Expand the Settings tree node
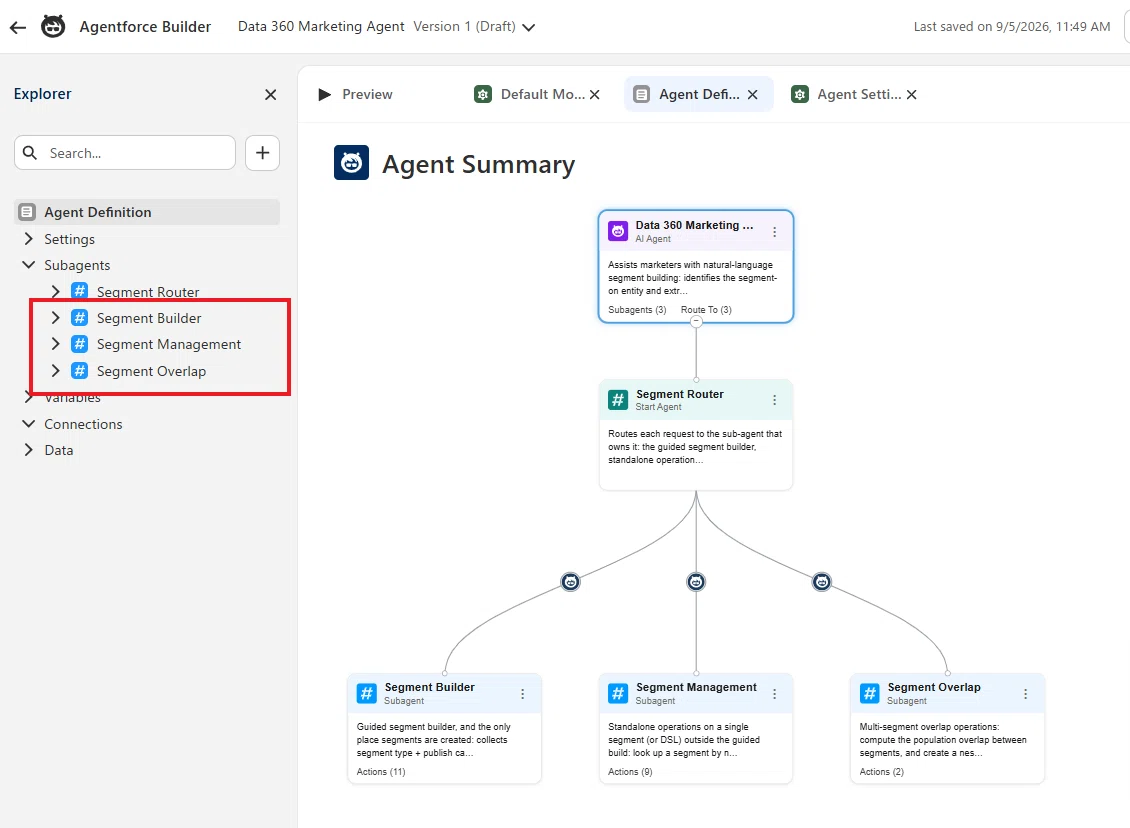The image size is (1130, 828). tap(29, 239)
